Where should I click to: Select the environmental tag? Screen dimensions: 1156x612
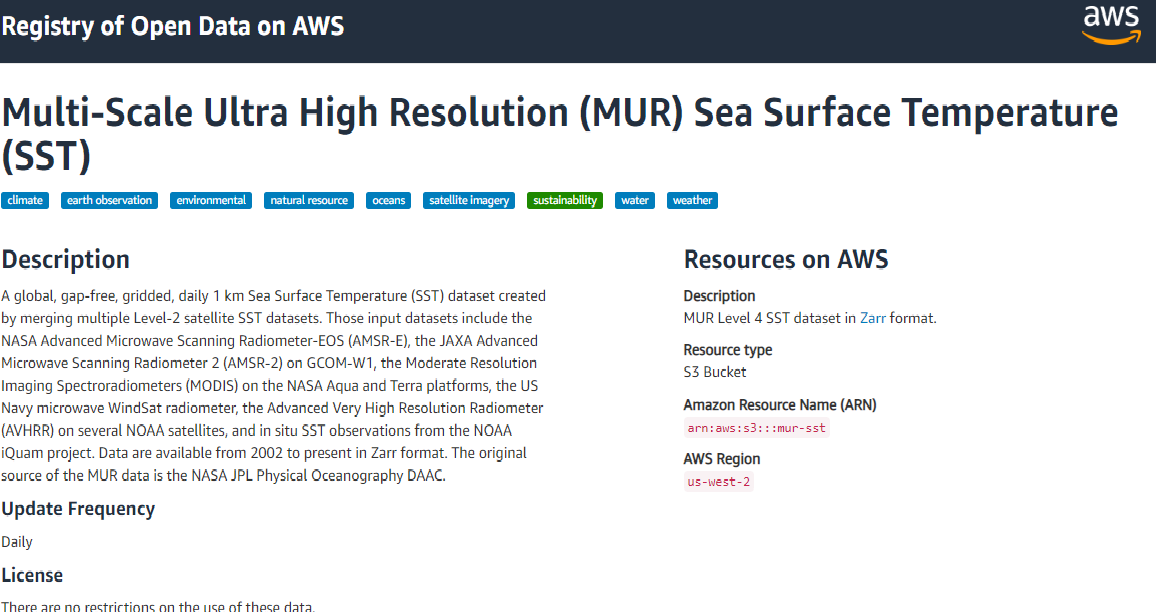point(211,201)
